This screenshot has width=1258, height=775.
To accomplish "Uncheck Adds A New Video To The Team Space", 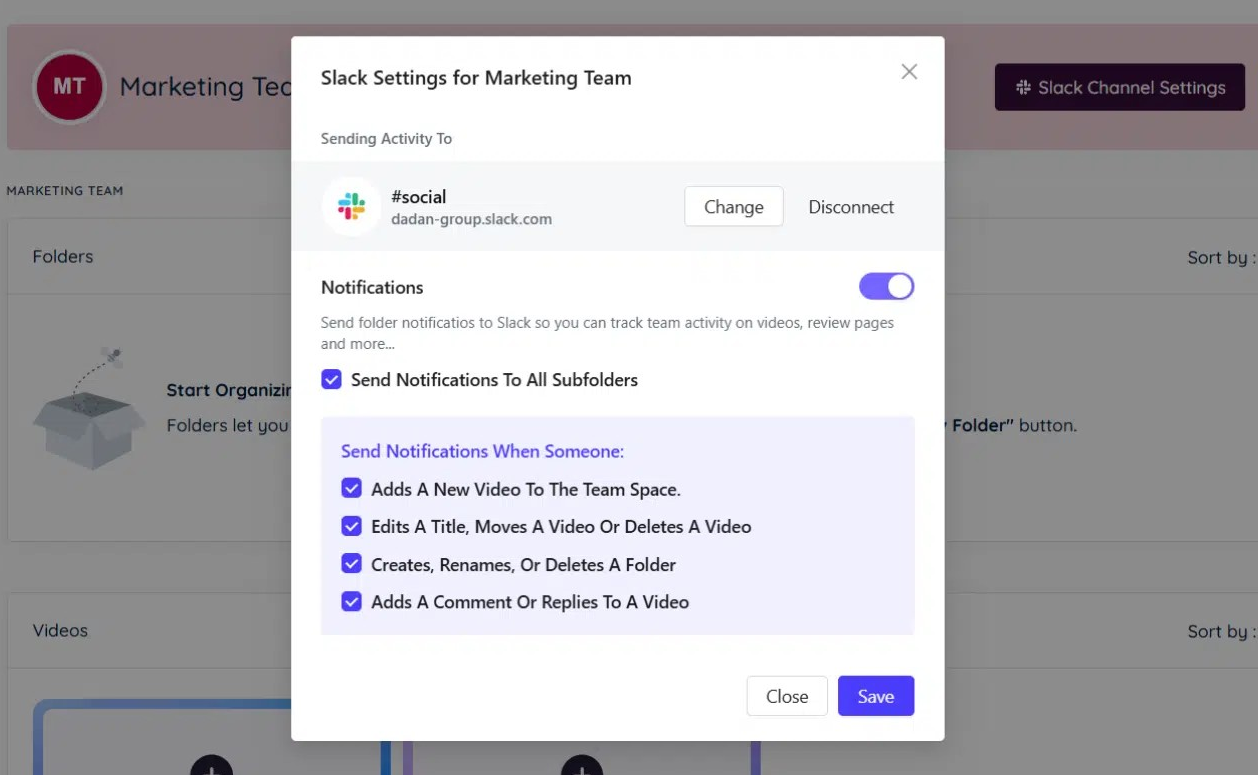I will (351, 488).
